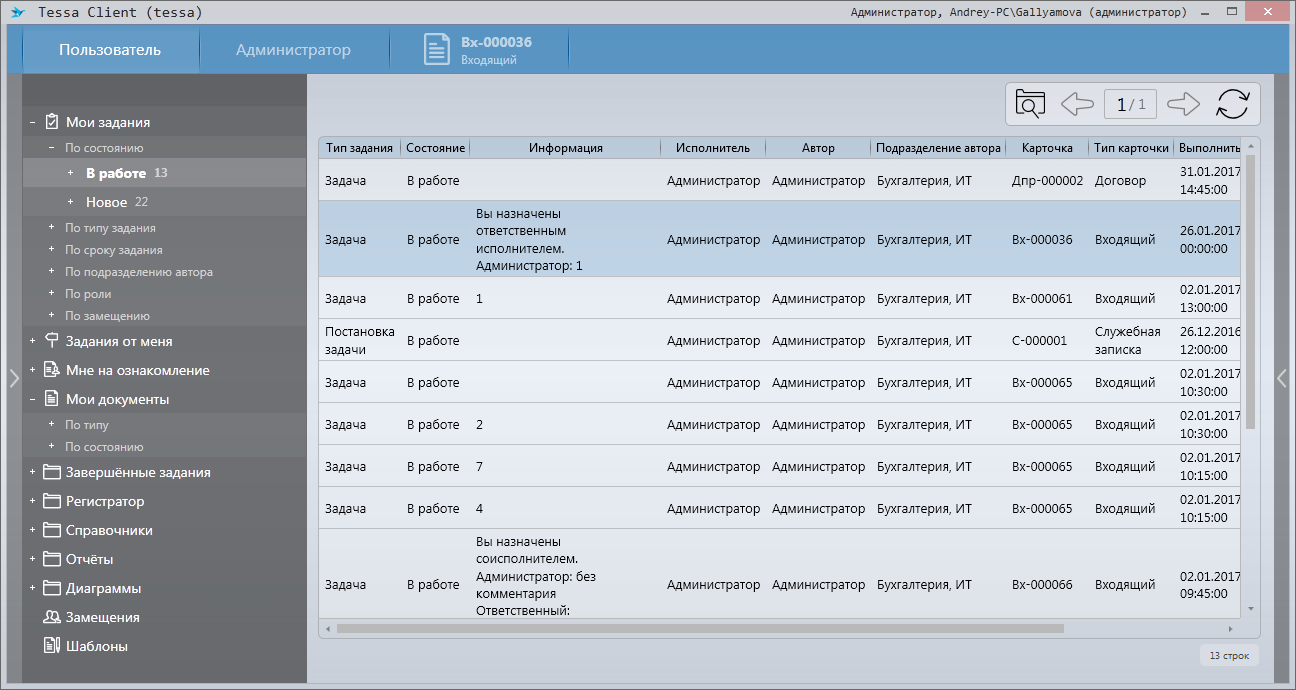Sort by Тип задания column header
The image size is (1296, 690).
(x=360, y=148)
